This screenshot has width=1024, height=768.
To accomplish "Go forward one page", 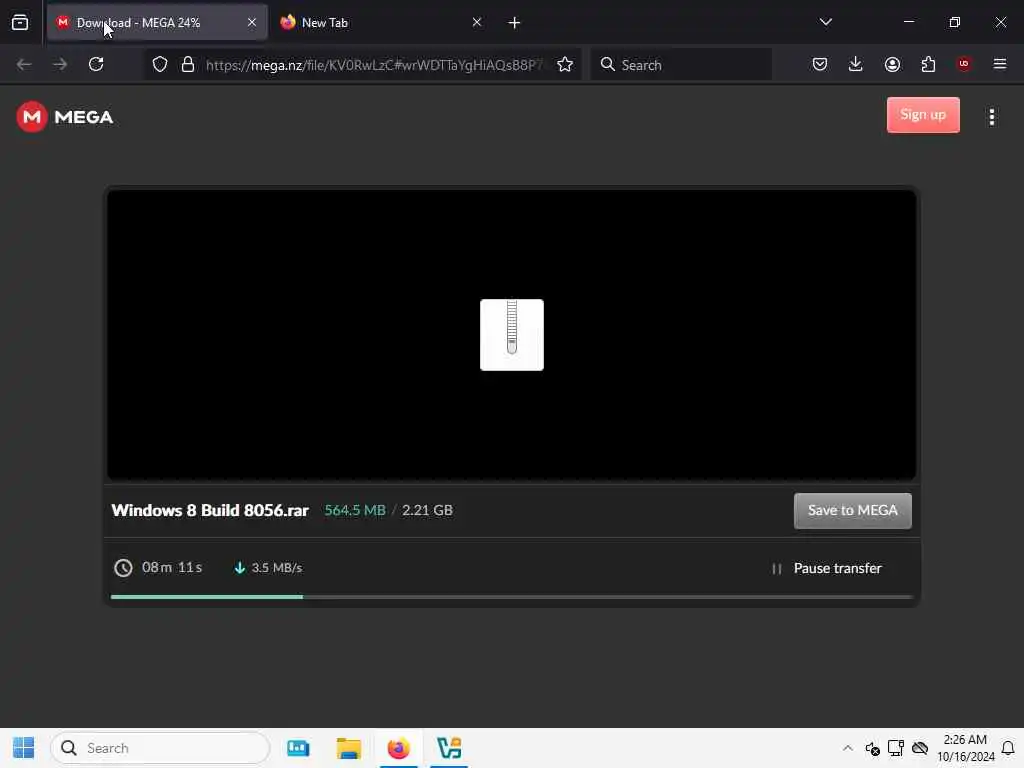I will pos(60,64).
